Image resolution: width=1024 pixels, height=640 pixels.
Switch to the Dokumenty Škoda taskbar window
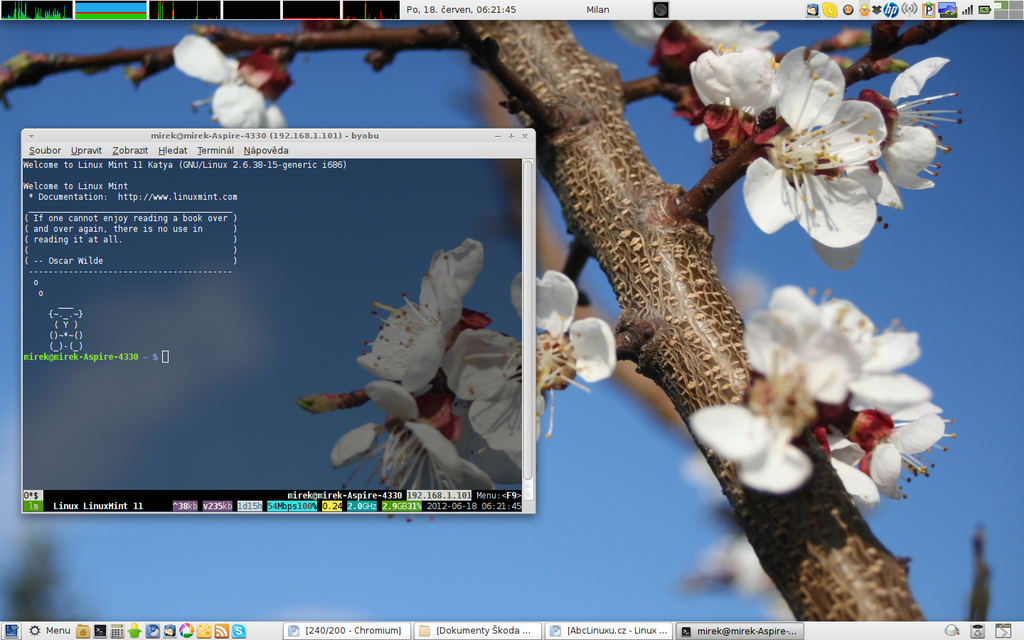(477, 631)
